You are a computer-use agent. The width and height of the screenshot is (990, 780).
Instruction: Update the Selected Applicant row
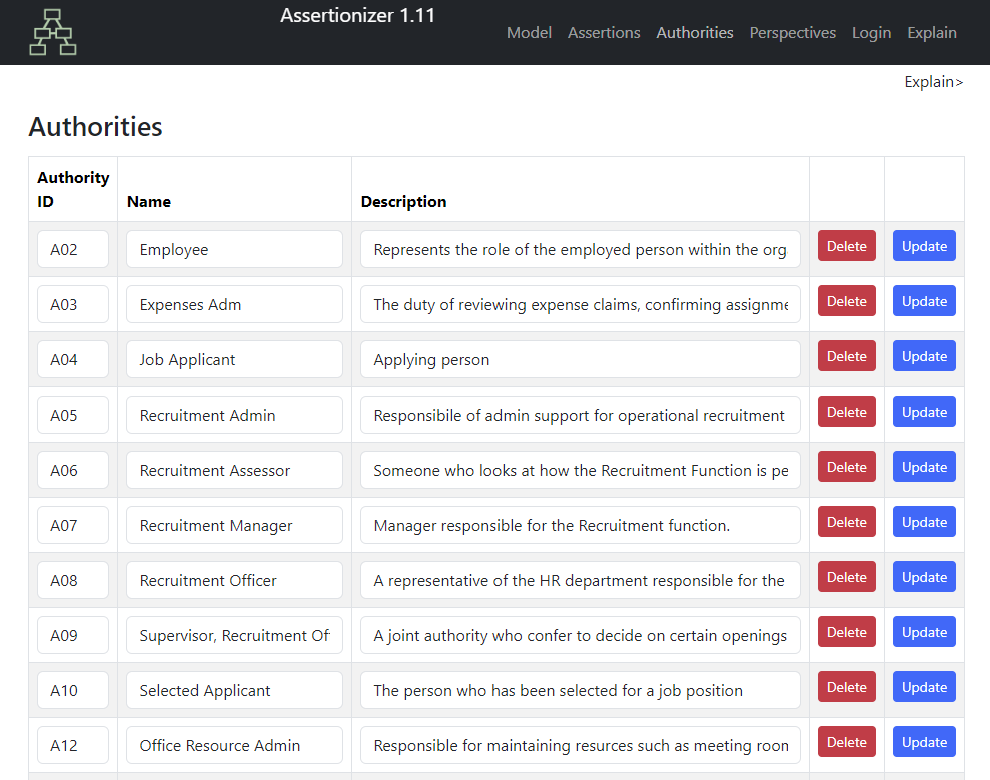924,687
